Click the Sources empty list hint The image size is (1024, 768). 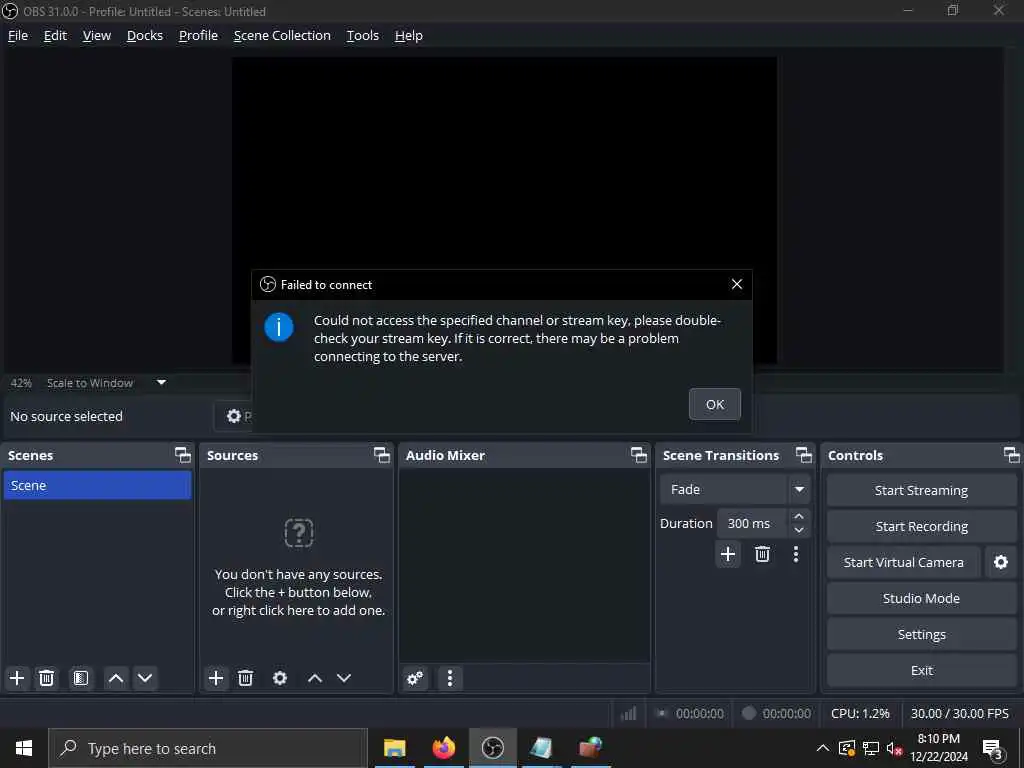coord(298,592)
